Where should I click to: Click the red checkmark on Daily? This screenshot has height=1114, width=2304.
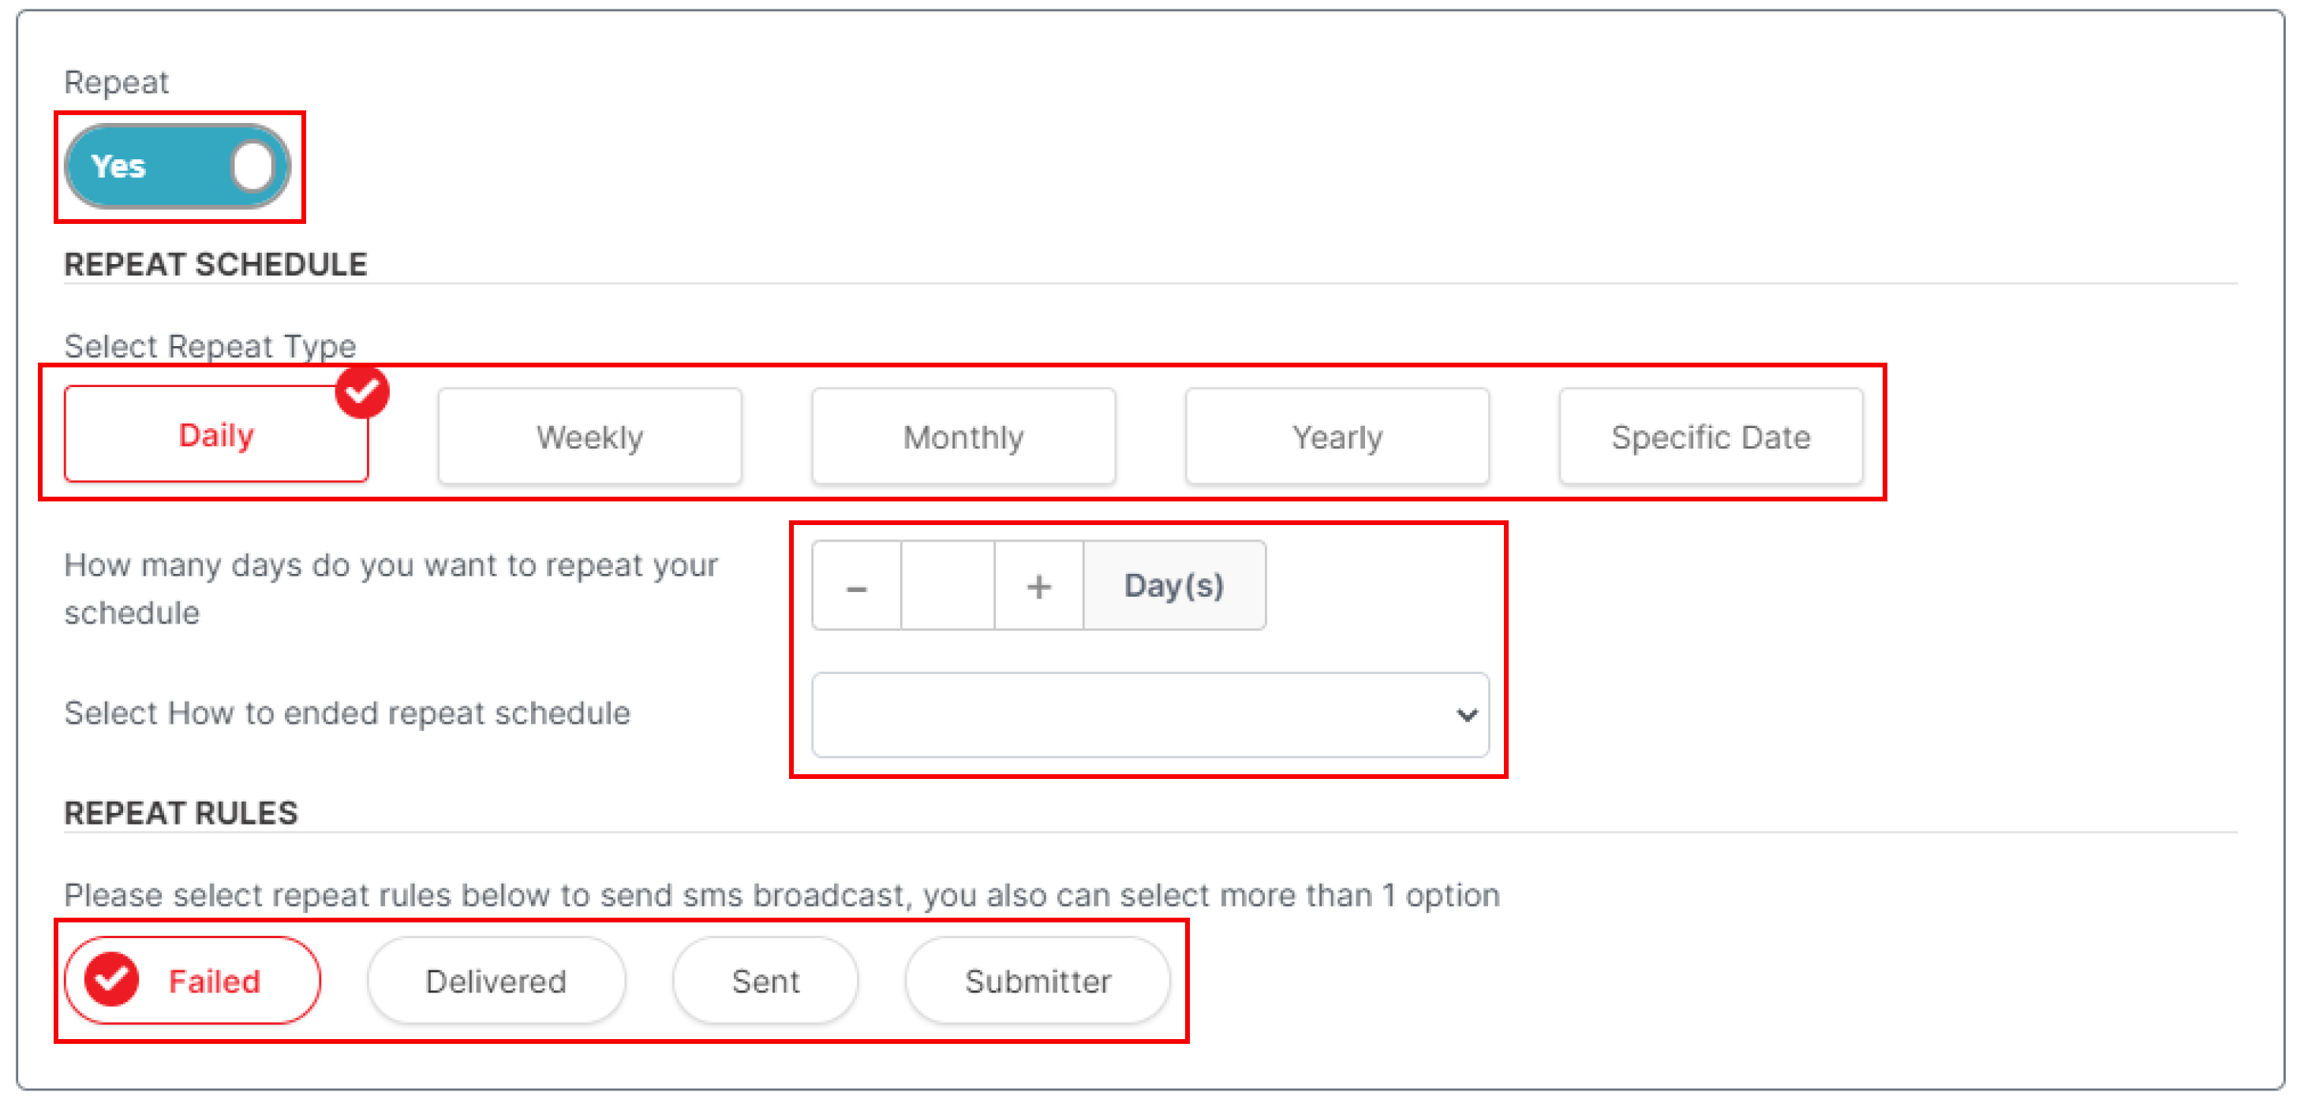pyautogui.click(x=362, y=392)
